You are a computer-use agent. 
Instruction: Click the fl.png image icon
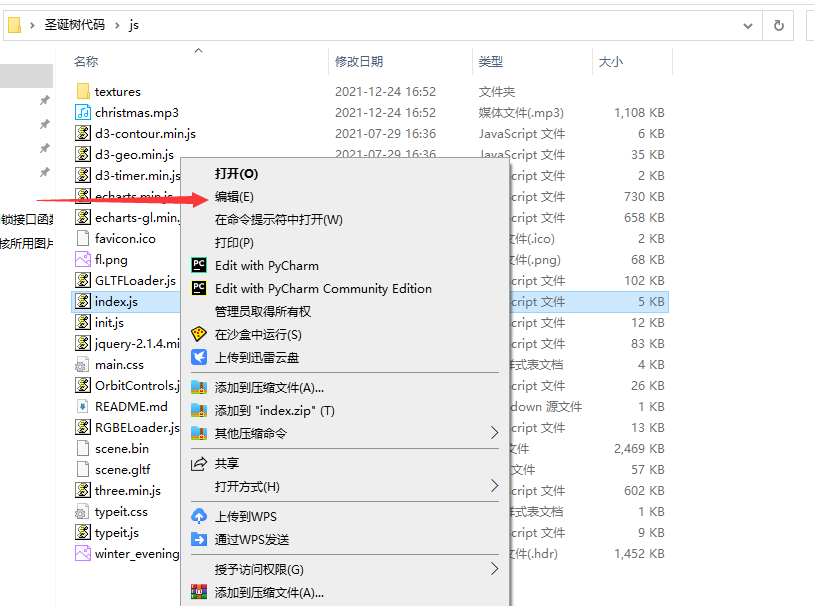click(83, 259)
